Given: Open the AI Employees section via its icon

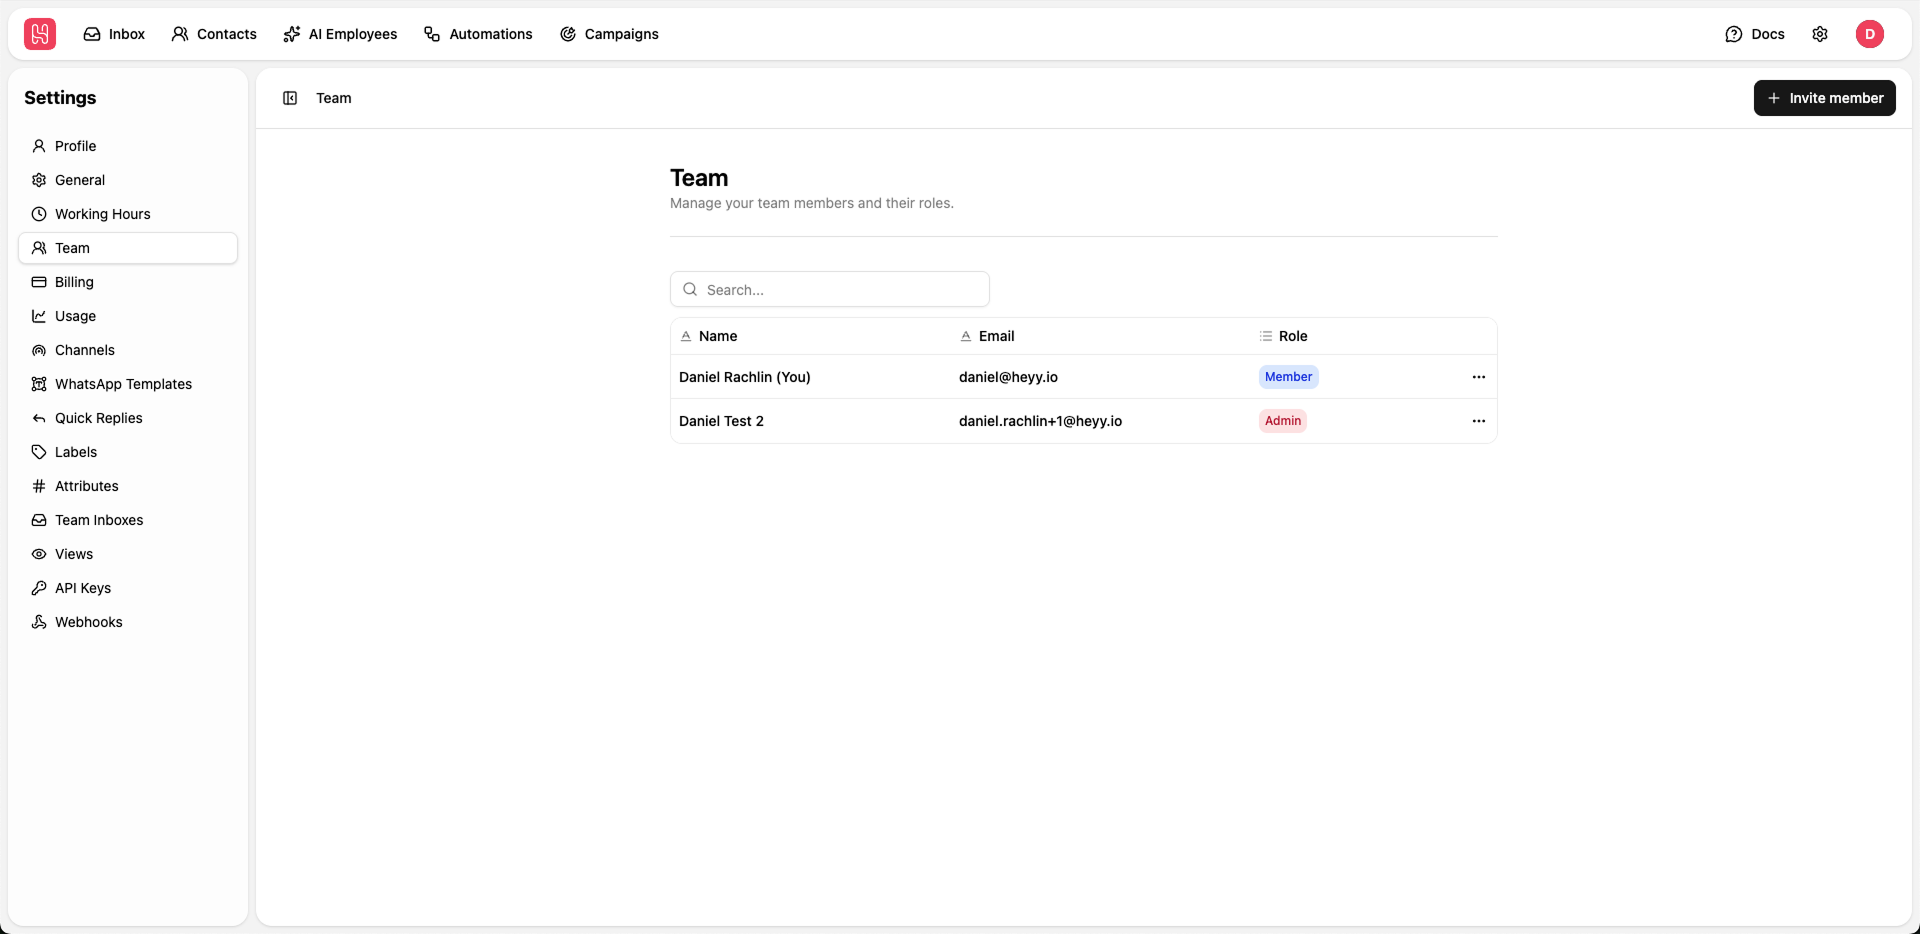Looking at the screenshot, I should point(290,33).
